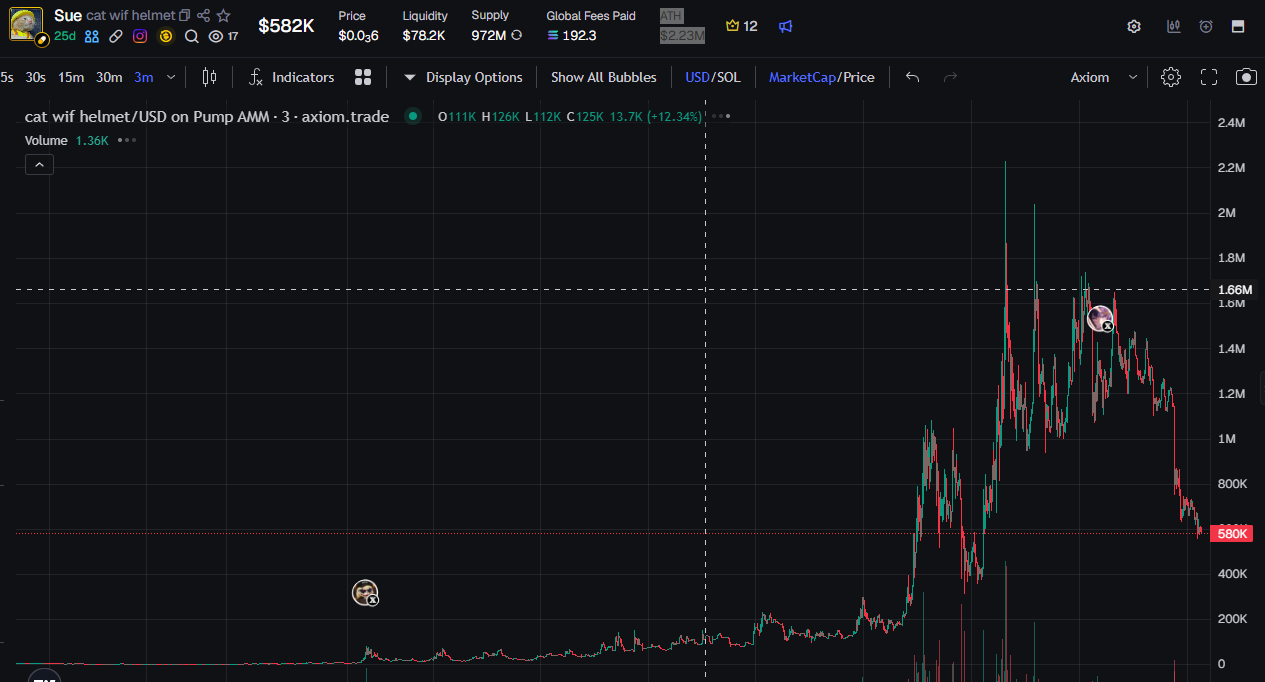Click the Global Fees Paid 192.3 value

coord(572,35)
